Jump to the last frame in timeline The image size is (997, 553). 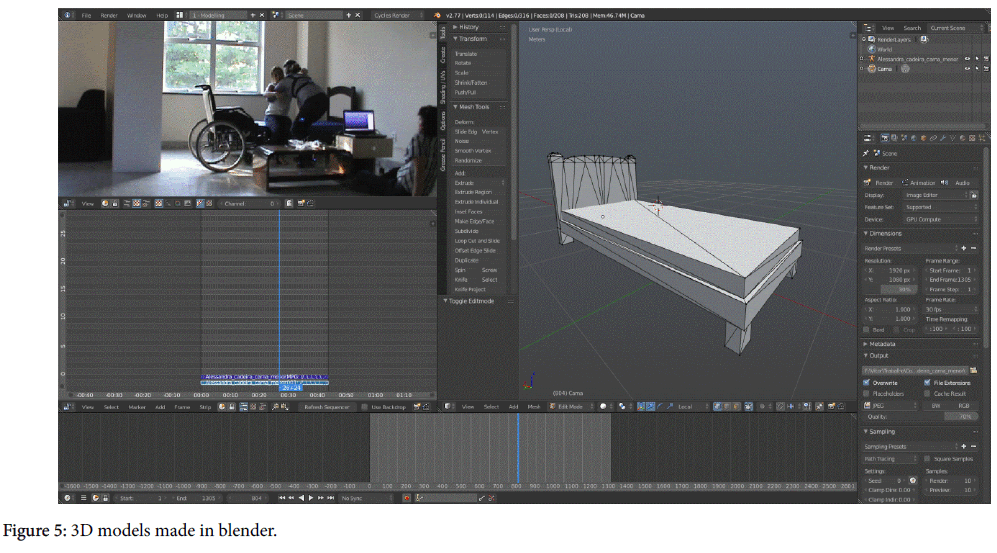[x=331, y=498]
